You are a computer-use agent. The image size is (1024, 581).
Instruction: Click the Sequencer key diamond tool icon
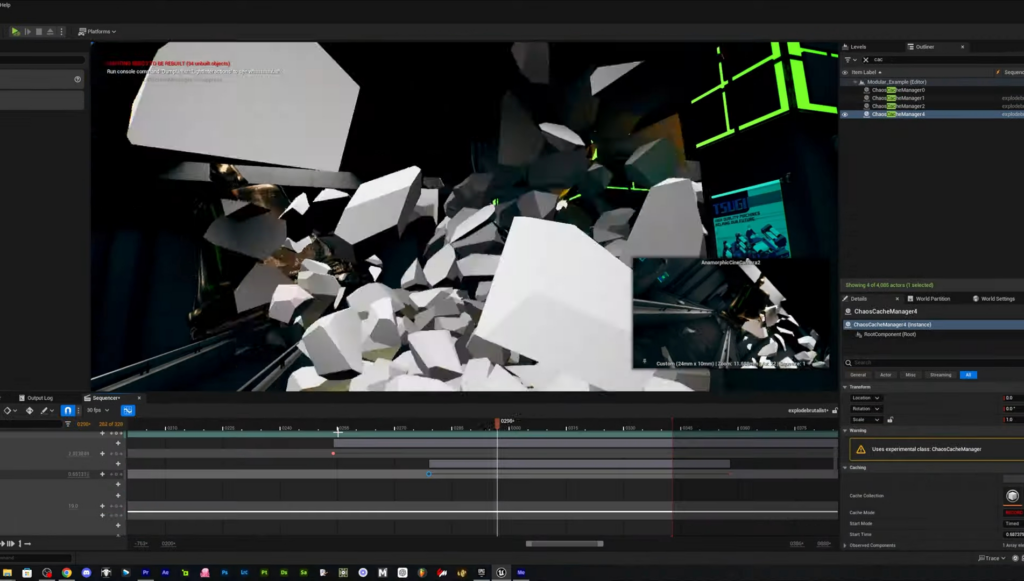[28, 410]
